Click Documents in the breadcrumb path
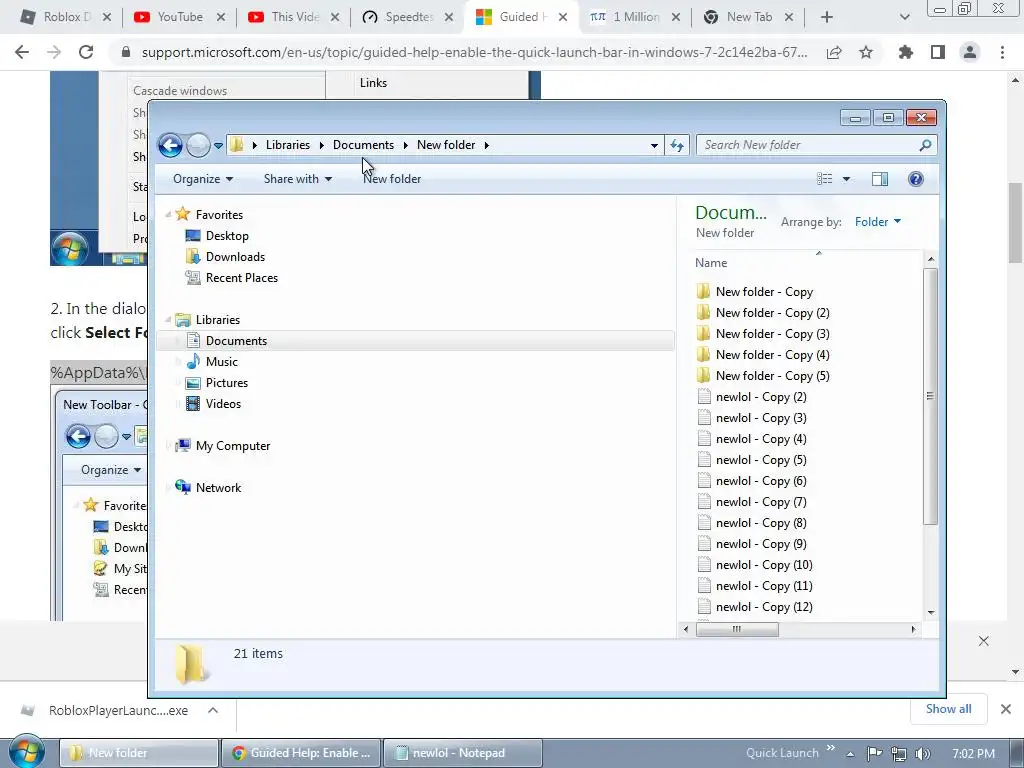 tap(363, 145)
